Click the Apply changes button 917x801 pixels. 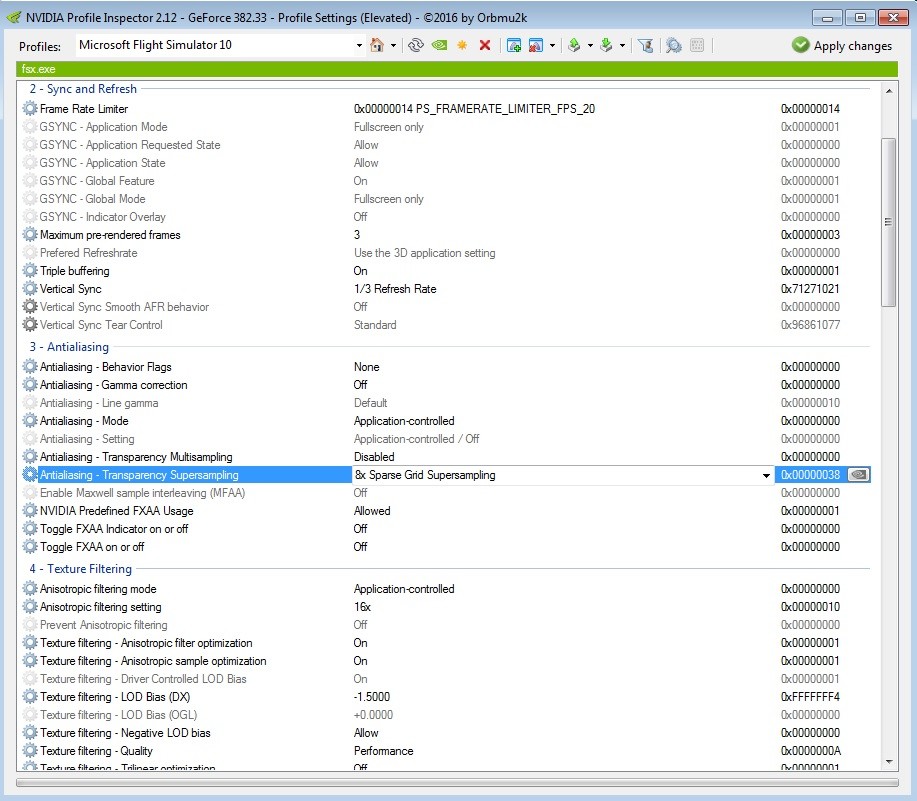point(842,46)
